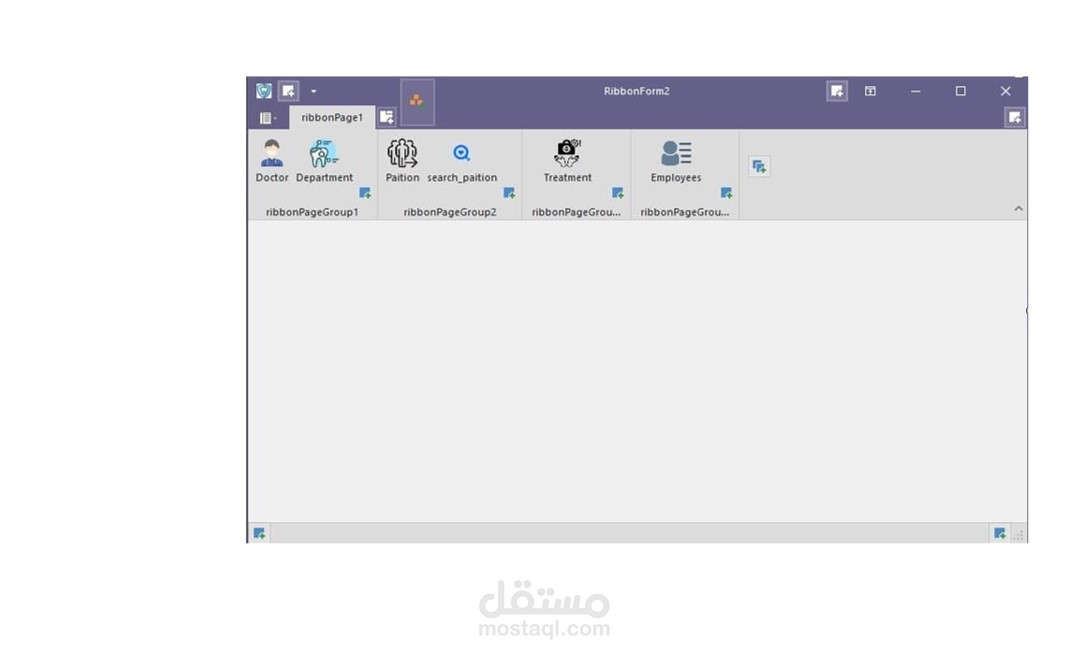
Task: Click the RibbonForm2 title text
Action: pyautogui.click(x=636, y=91)
